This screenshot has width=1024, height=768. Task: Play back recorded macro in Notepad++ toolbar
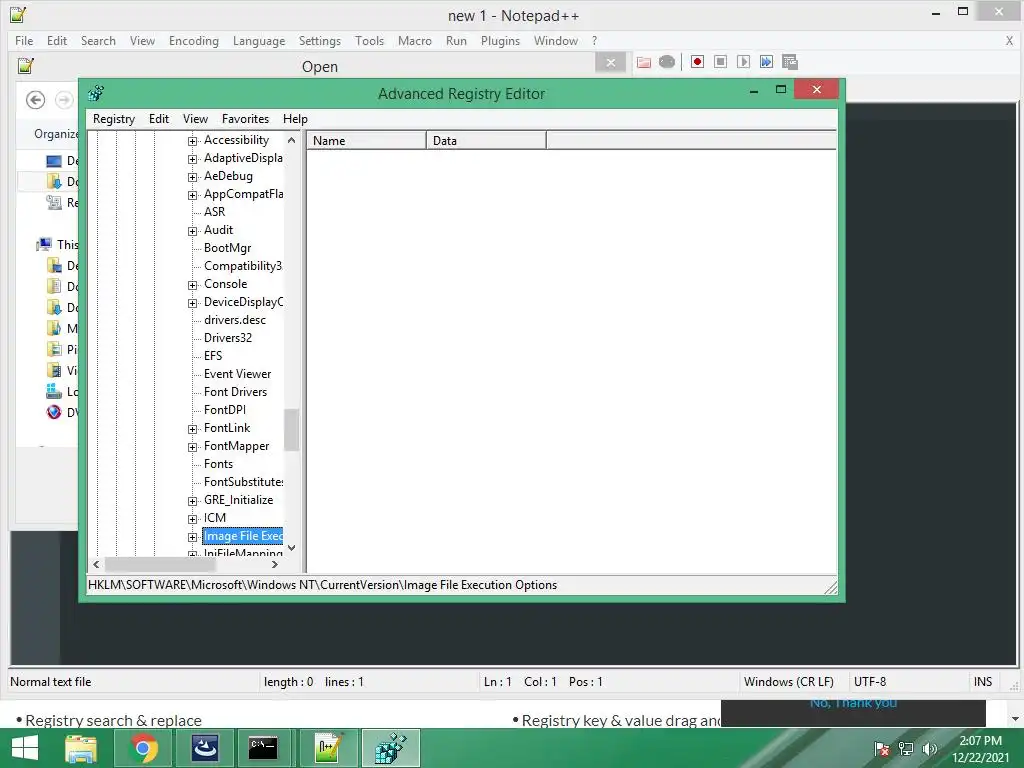743,61
